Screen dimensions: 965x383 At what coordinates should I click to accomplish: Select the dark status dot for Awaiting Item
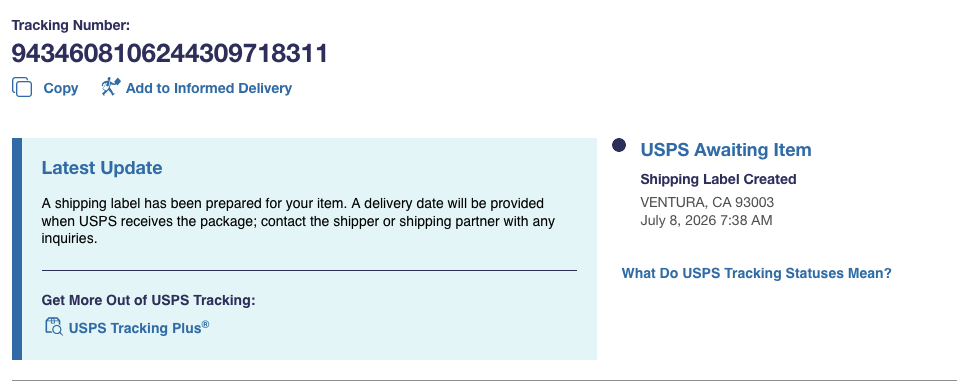tap(619, 145)
